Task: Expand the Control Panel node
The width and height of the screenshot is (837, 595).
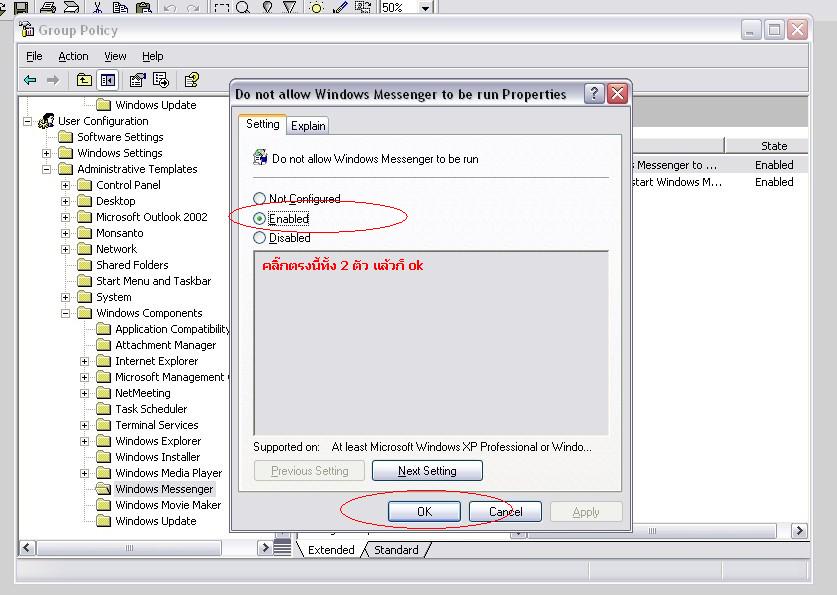Action: 65,185
